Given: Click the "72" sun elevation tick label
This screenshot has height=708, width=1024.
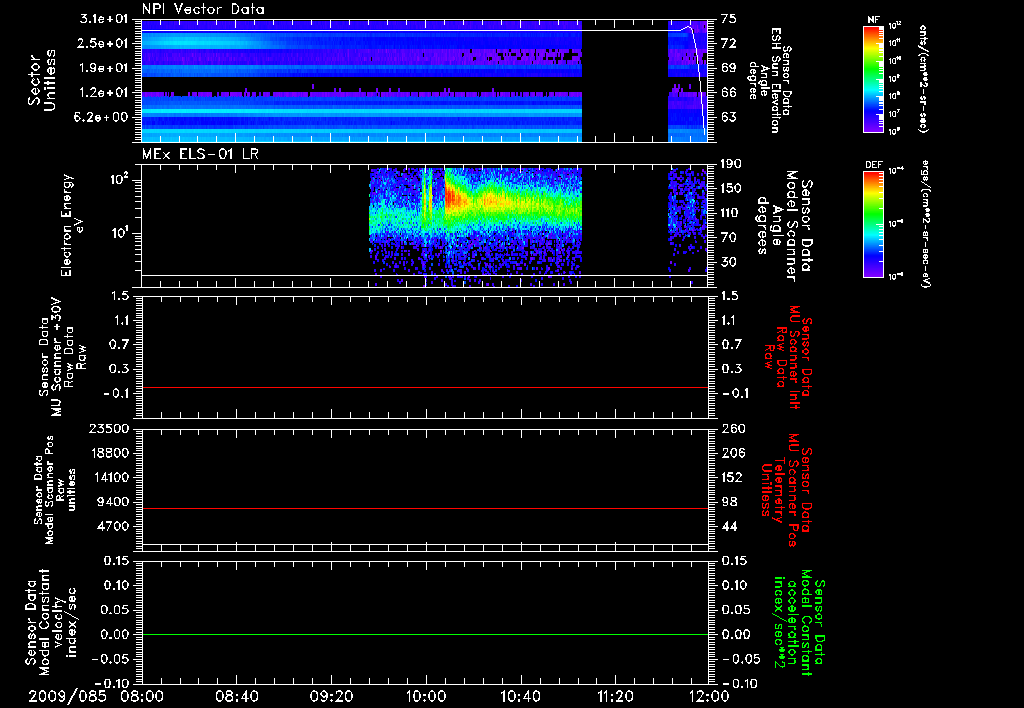Looking at the screenshot, I should 728,43.
